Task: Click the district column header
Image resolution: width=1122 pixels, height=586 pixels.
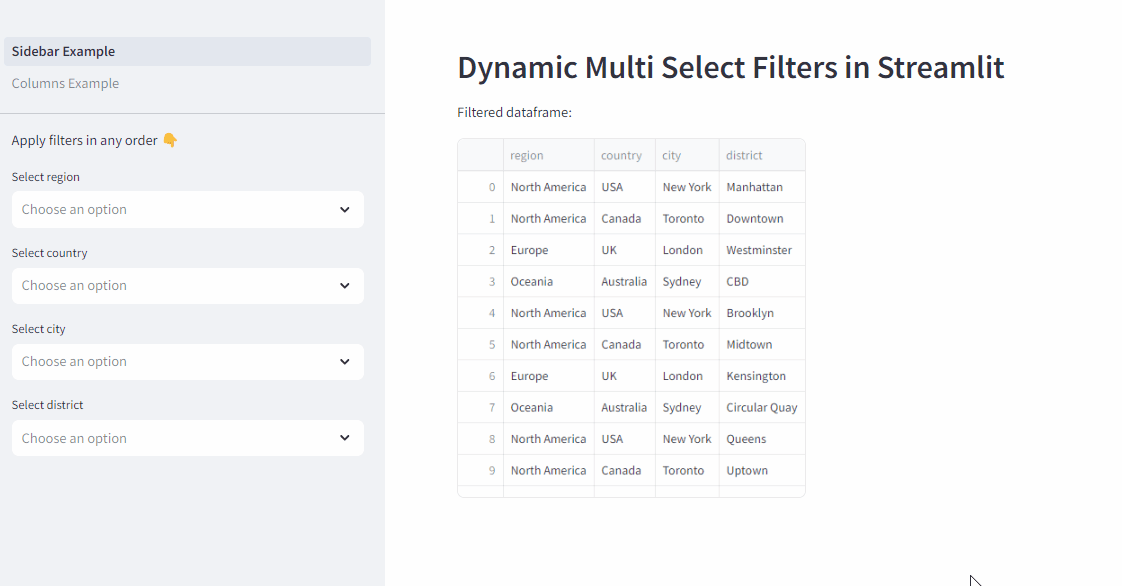Action: click(762, 155)
